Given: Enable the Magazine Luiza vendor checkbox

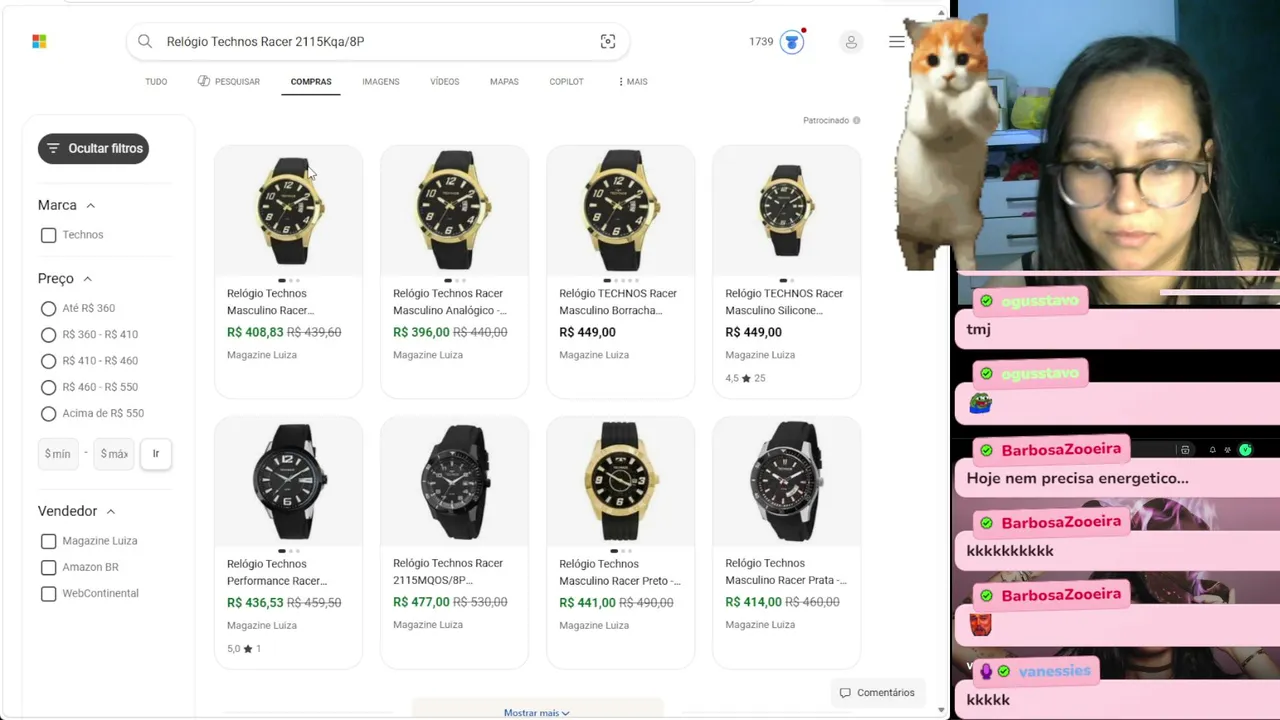Looking at the screenshot, I should [48, 541].
